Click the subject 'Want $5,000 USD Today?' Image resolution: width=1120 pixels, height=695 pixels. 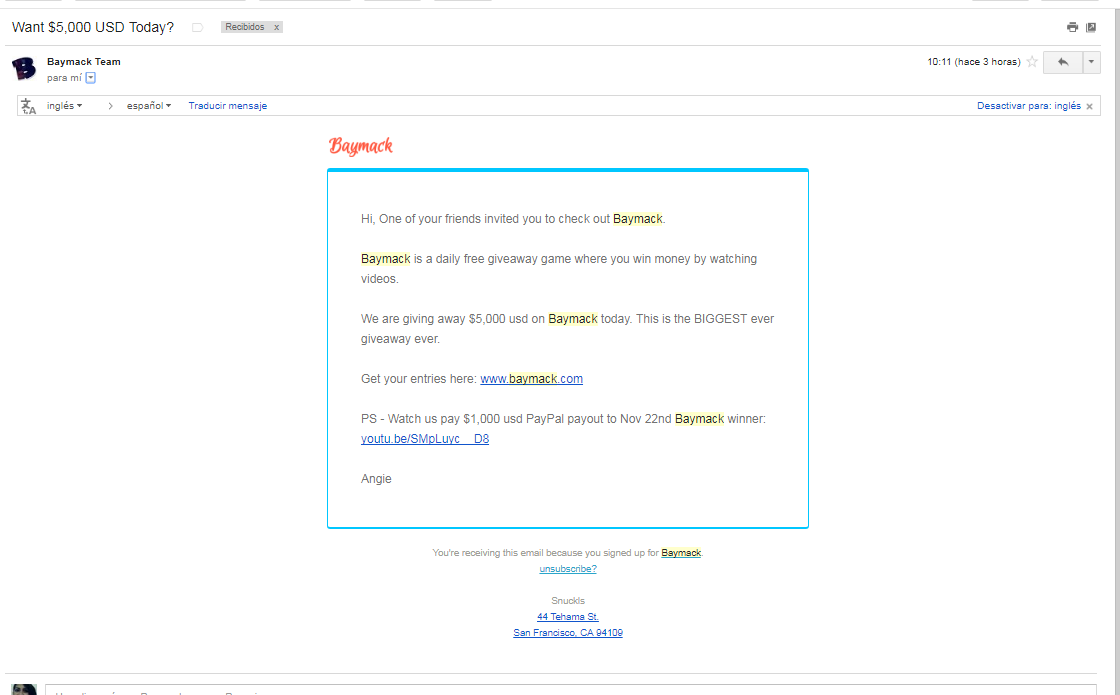(x=93, y=27)
